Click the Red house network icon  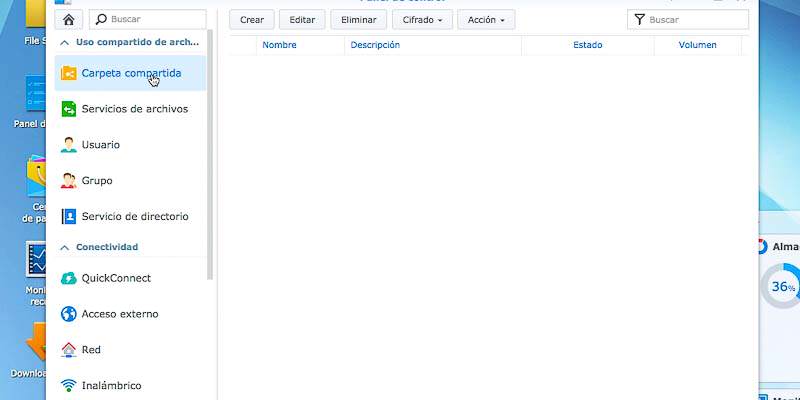(68, 349)
